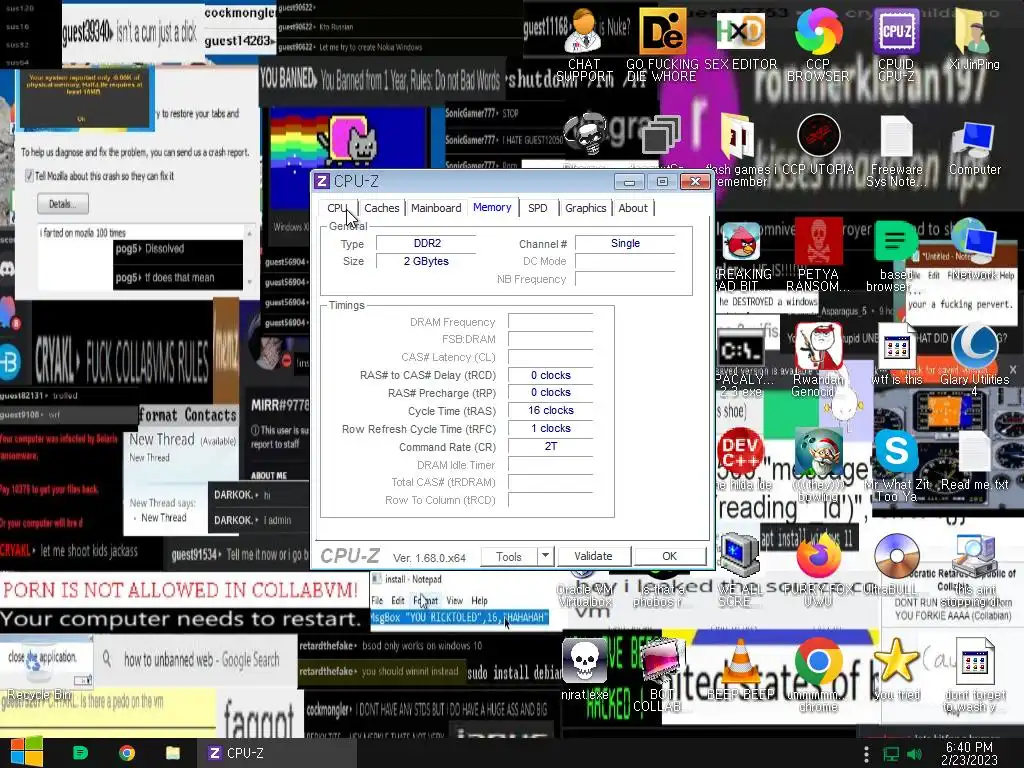Launch the CPUID CPU-Z desktop shortcut
This screenshot has height=768, width=1024.
click(896, 31)
